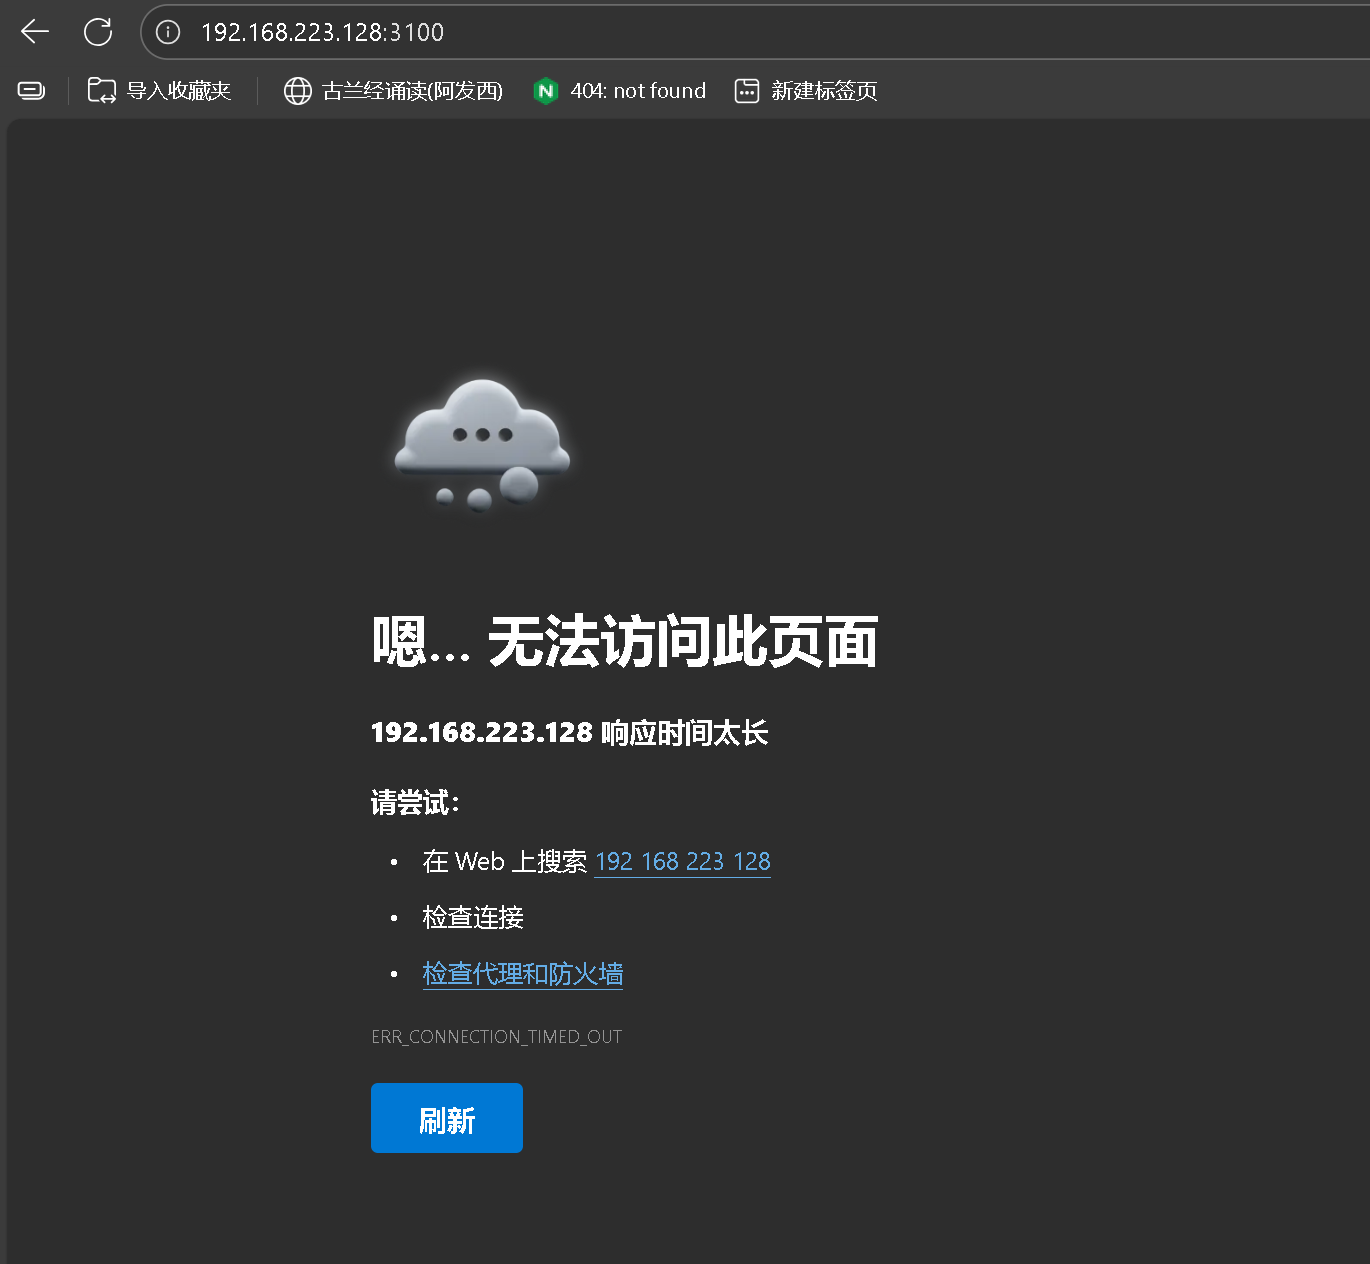Open the 检查代理和防火墙 link
1370x1264 pixels.
523,973
